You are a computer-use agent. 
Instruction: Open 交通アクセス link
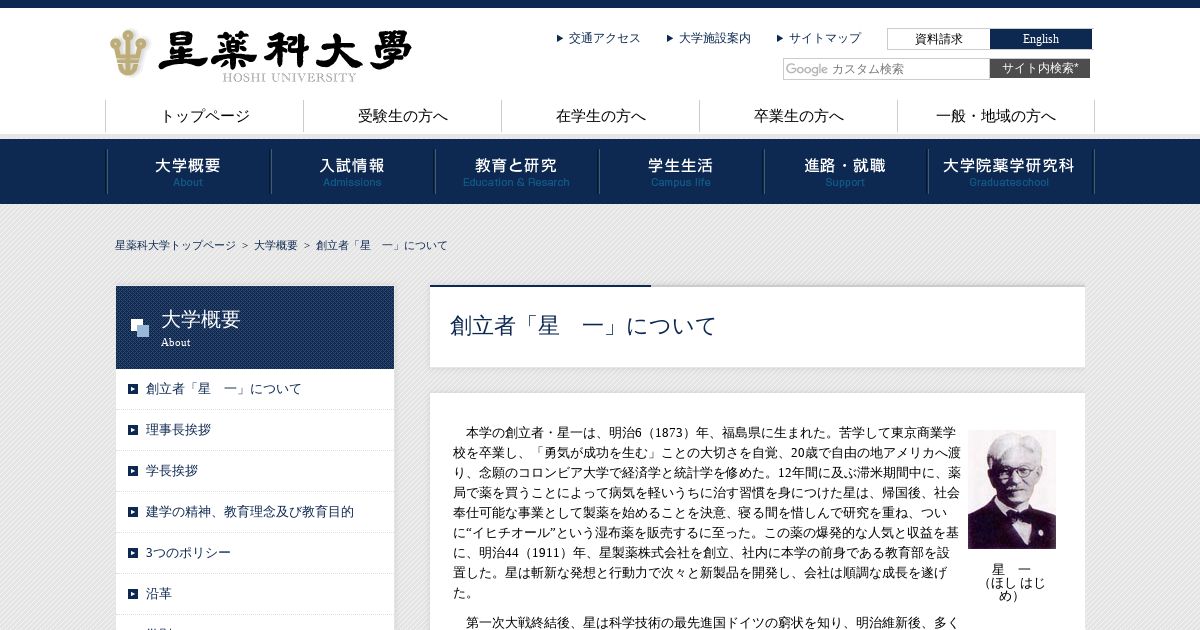tap(604, 39)
